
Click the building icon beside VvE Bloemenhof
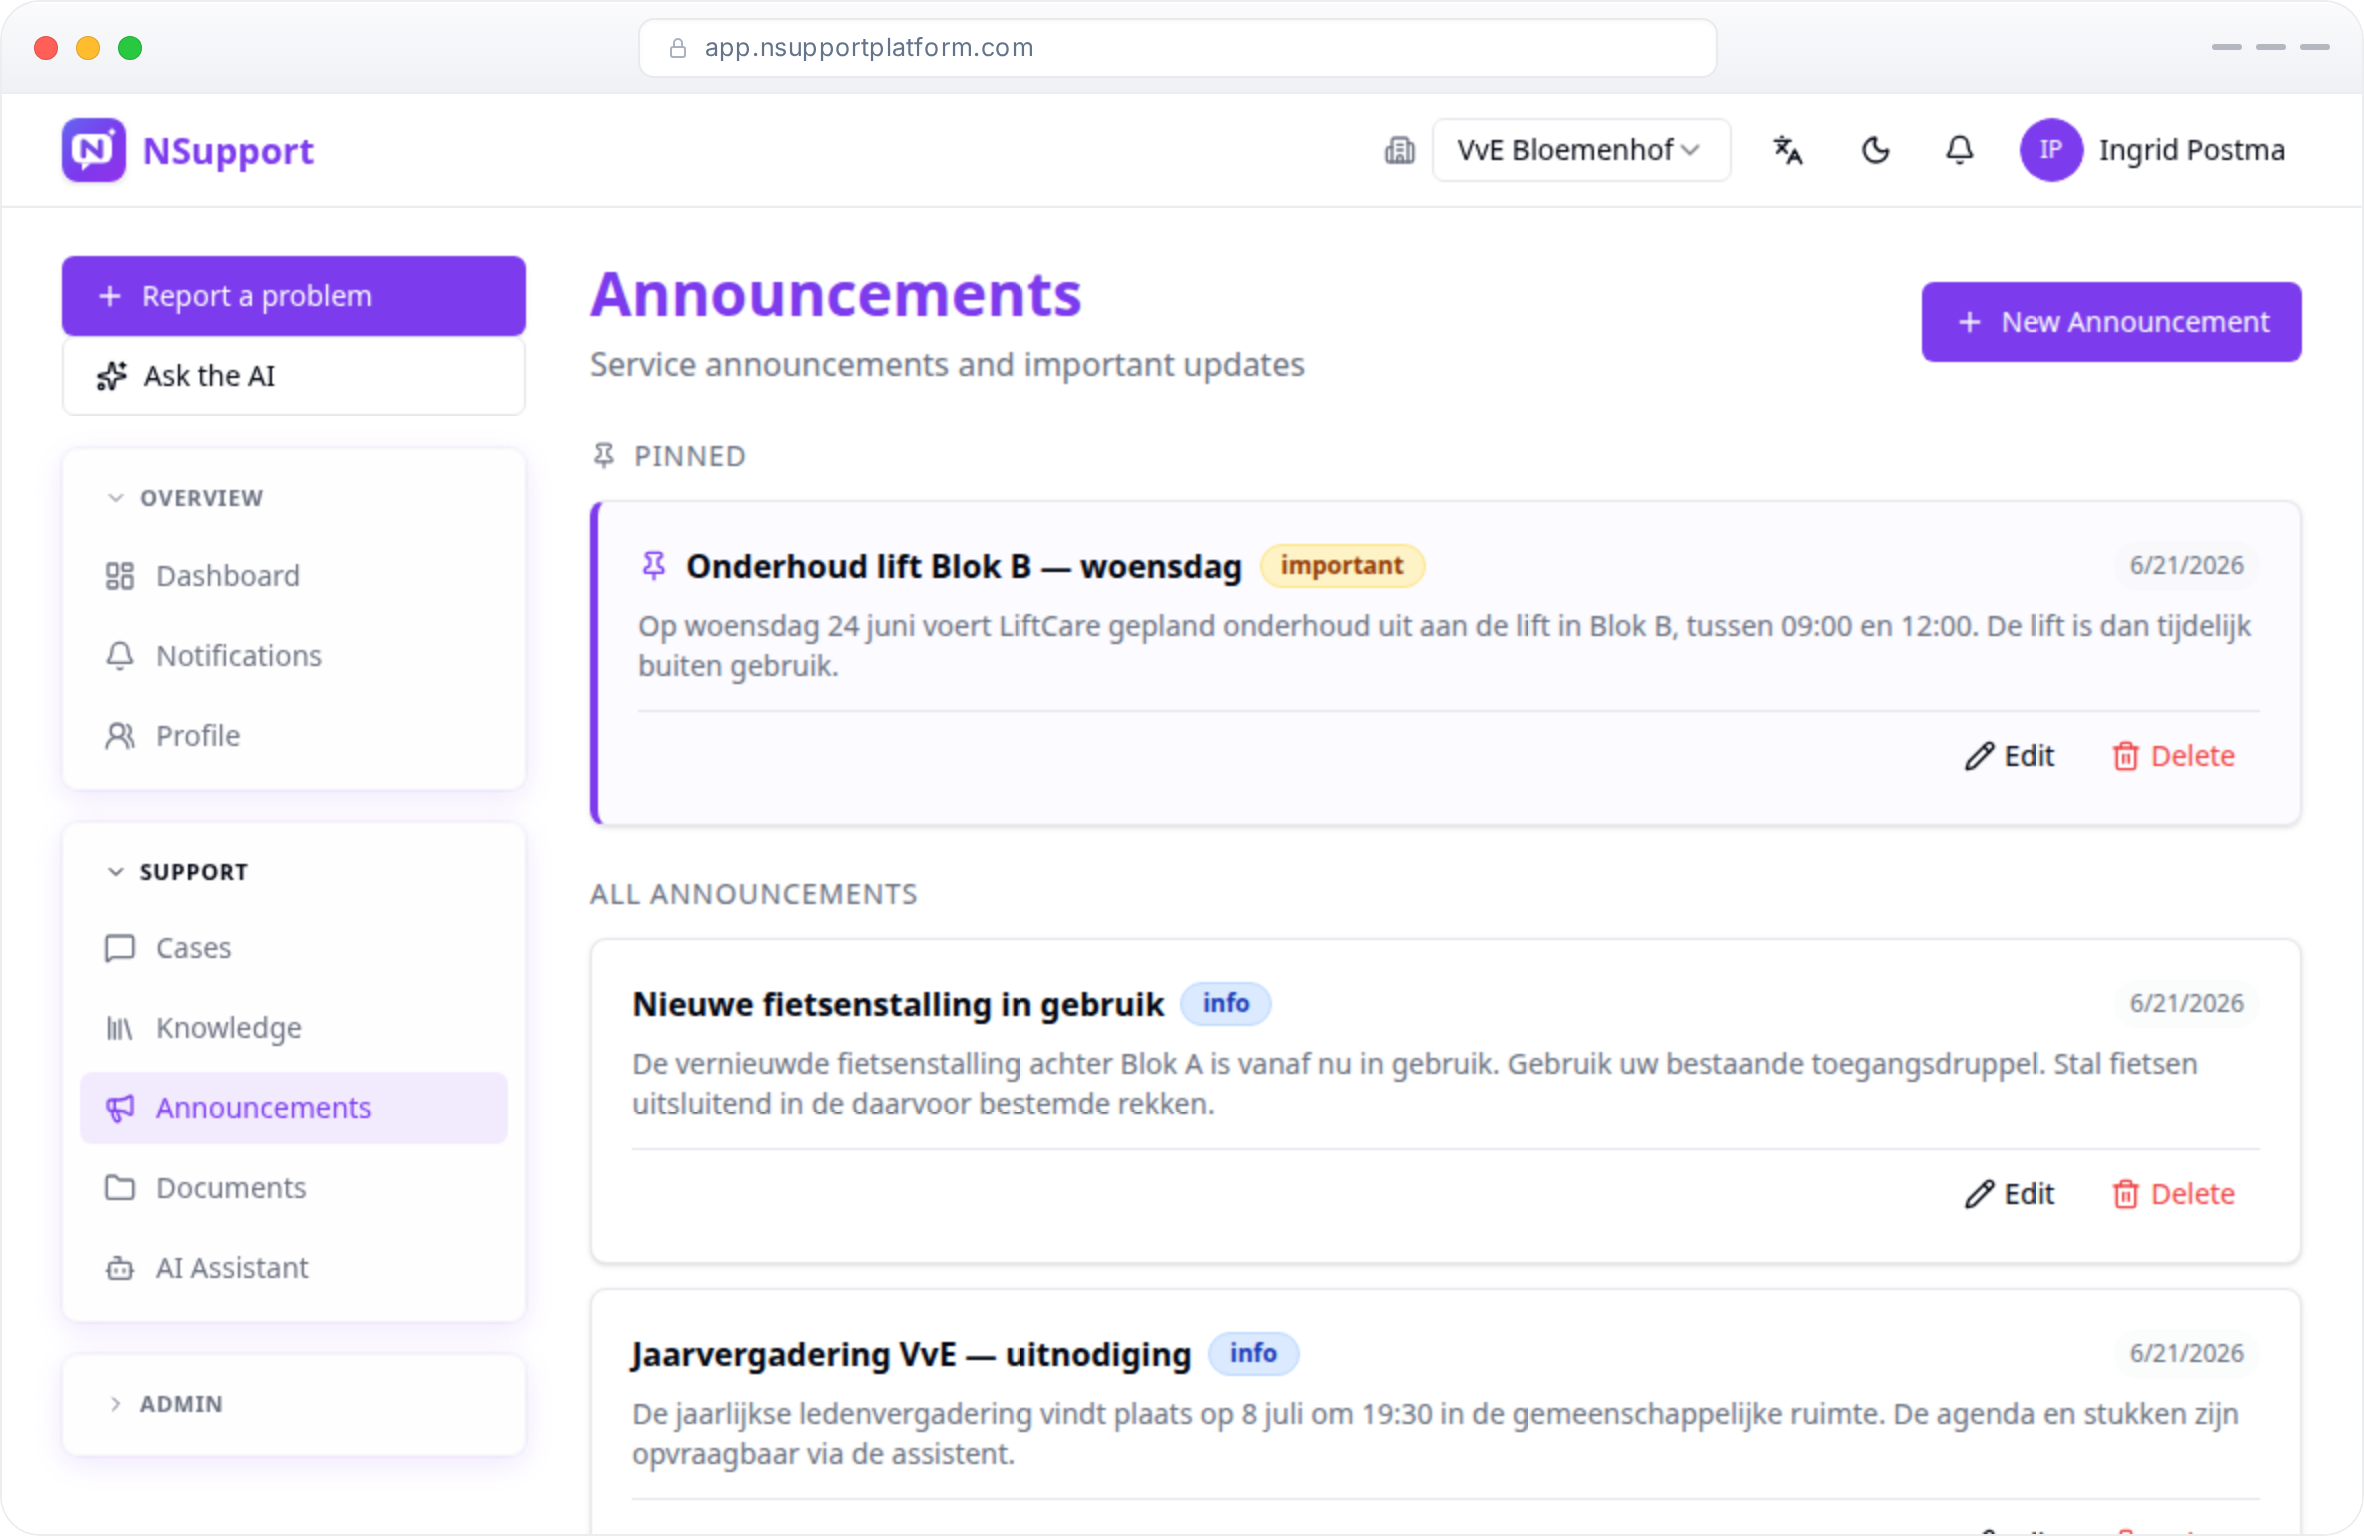coord(1399,150)
